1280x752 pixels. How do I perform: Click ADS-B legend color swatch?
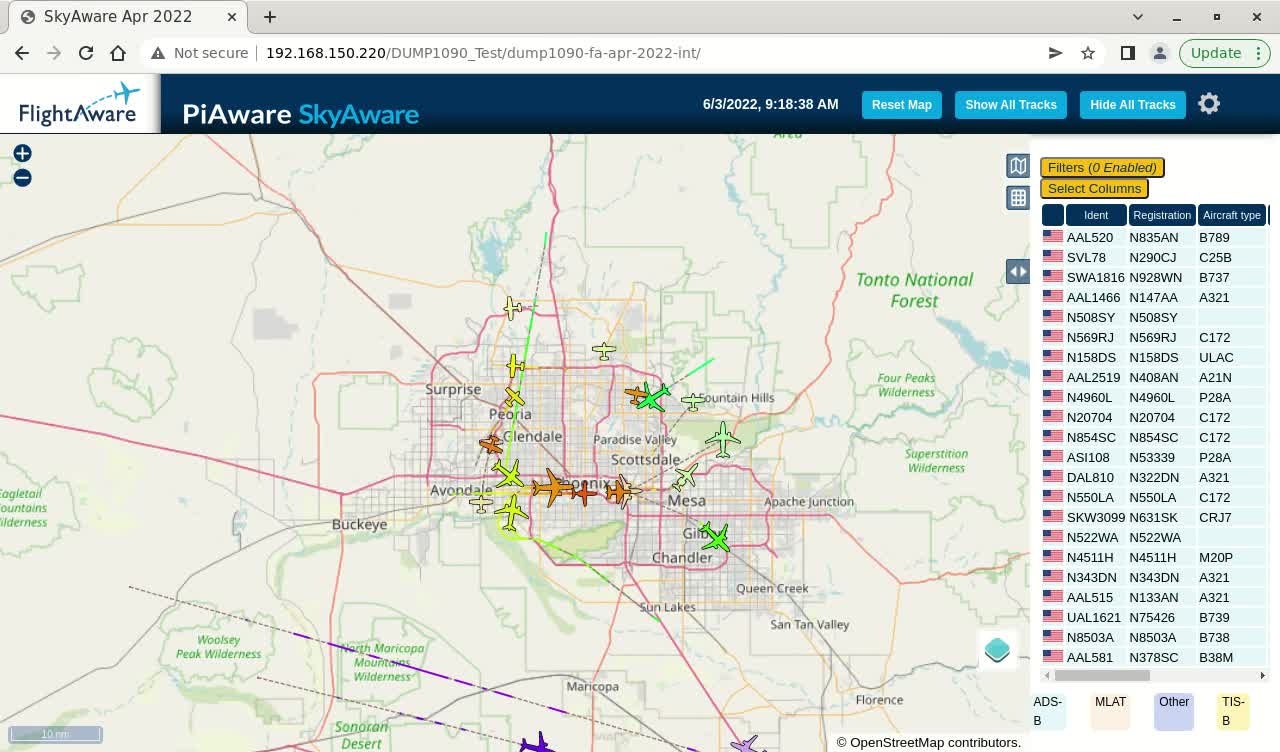[x=1048, y=711]
